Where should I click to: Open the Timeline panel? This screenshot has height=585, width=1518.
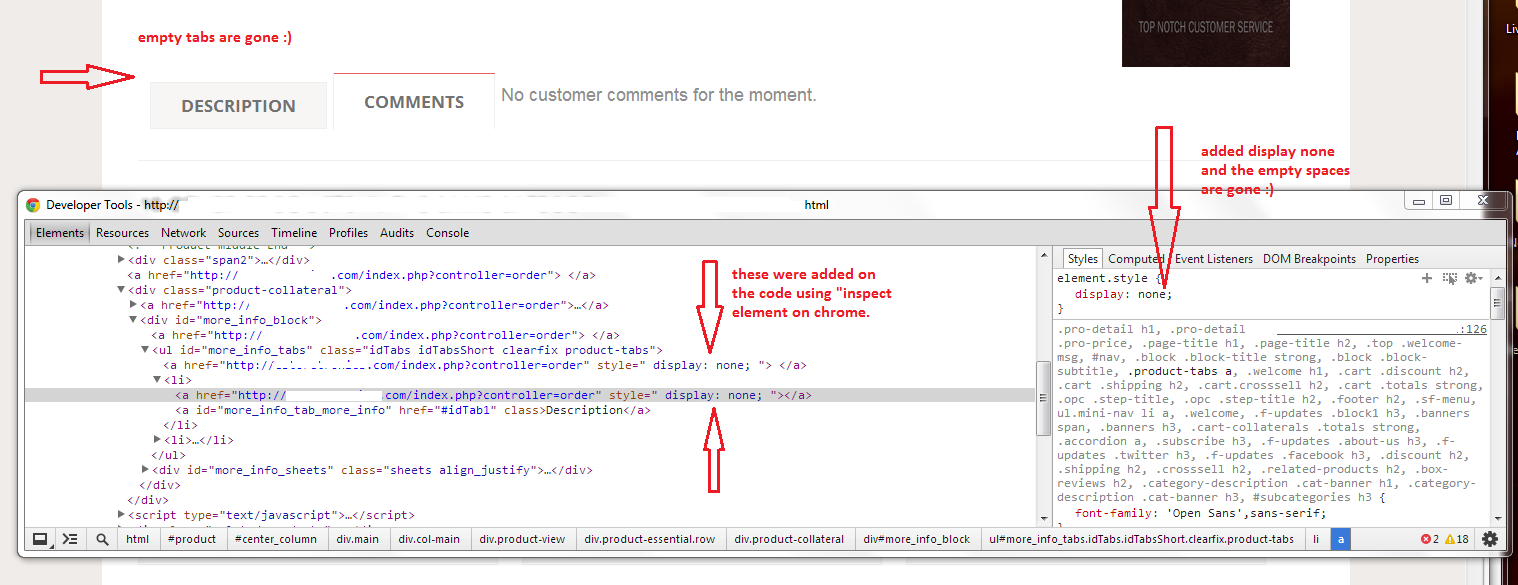tap(294, 233)
